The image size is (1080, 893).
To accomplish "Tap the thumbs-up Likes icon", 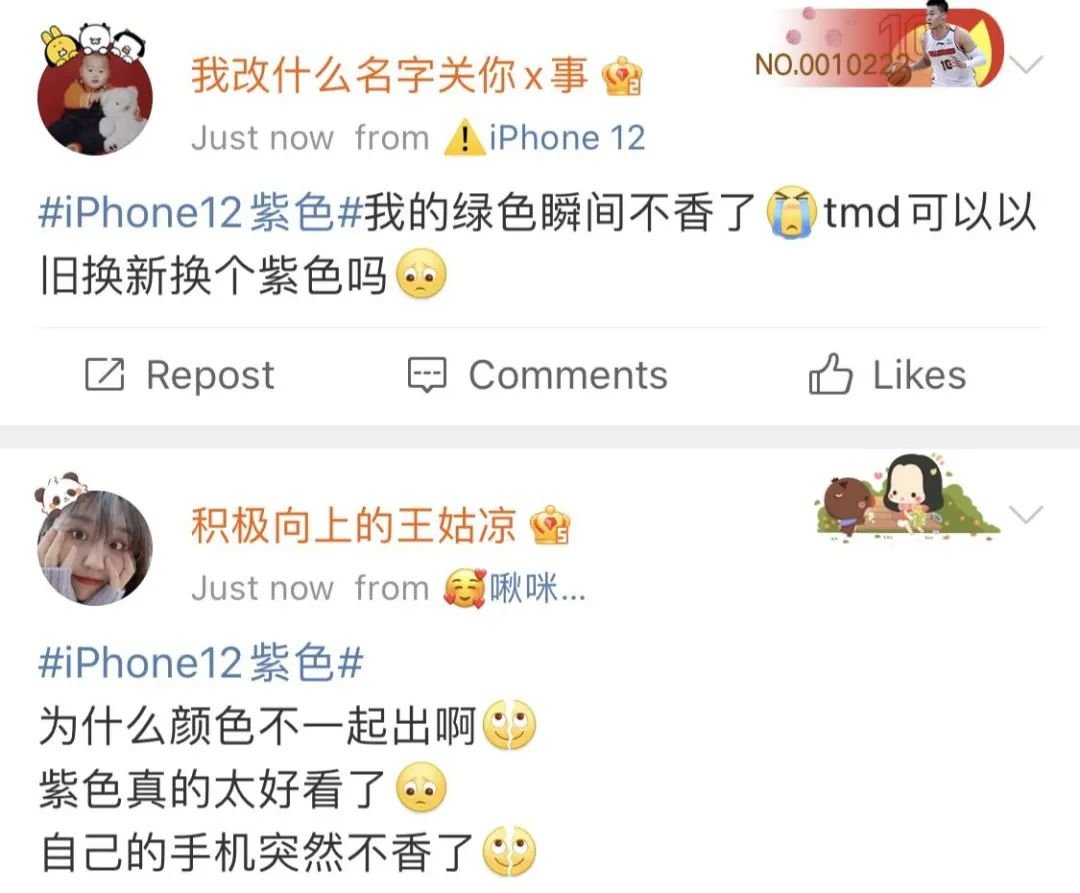I will pos(830,374).
